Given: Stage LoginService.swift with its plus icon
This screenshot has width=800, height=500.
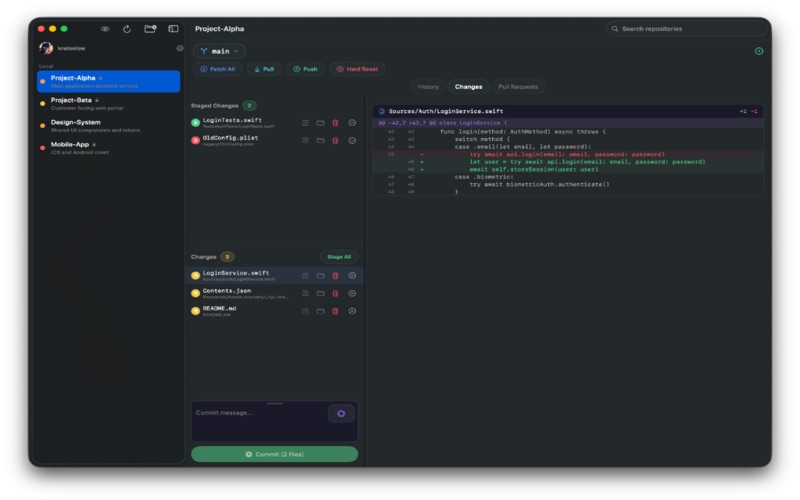Looking at the screenshot, I should 352,276.
